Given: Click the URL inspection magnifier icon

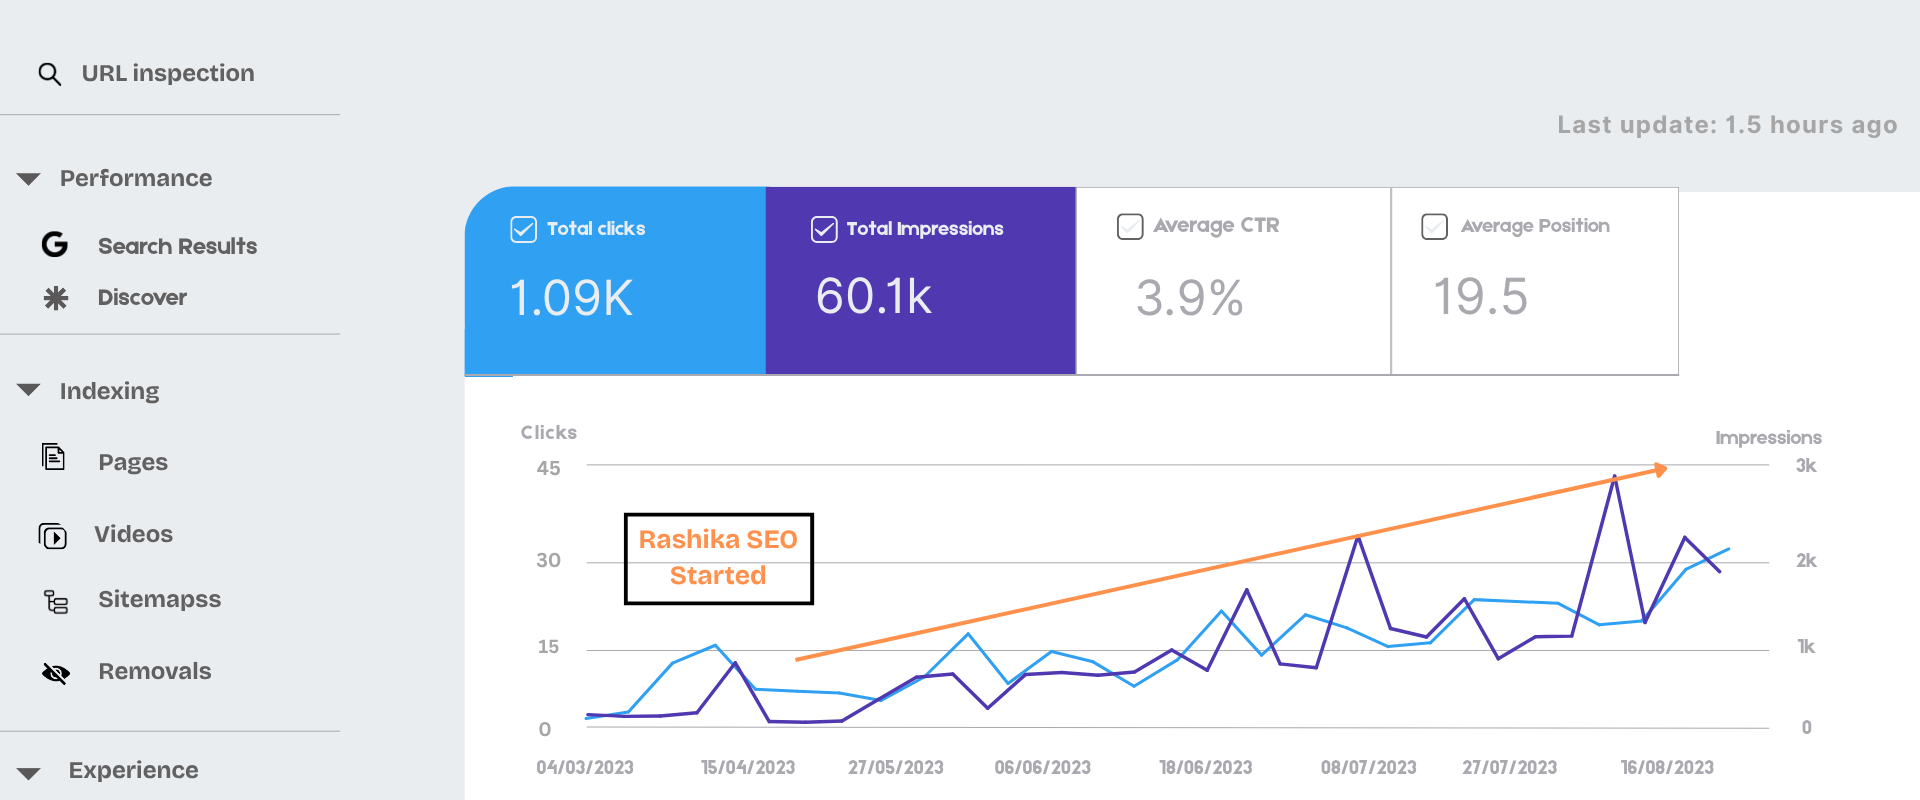Looking at the screenshot, I should (49, 74).
